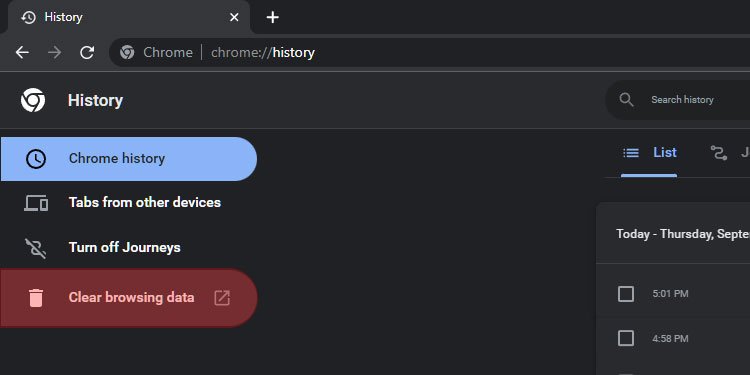Open Clear browsing data
750x375 pixels.
coord(129,298)
